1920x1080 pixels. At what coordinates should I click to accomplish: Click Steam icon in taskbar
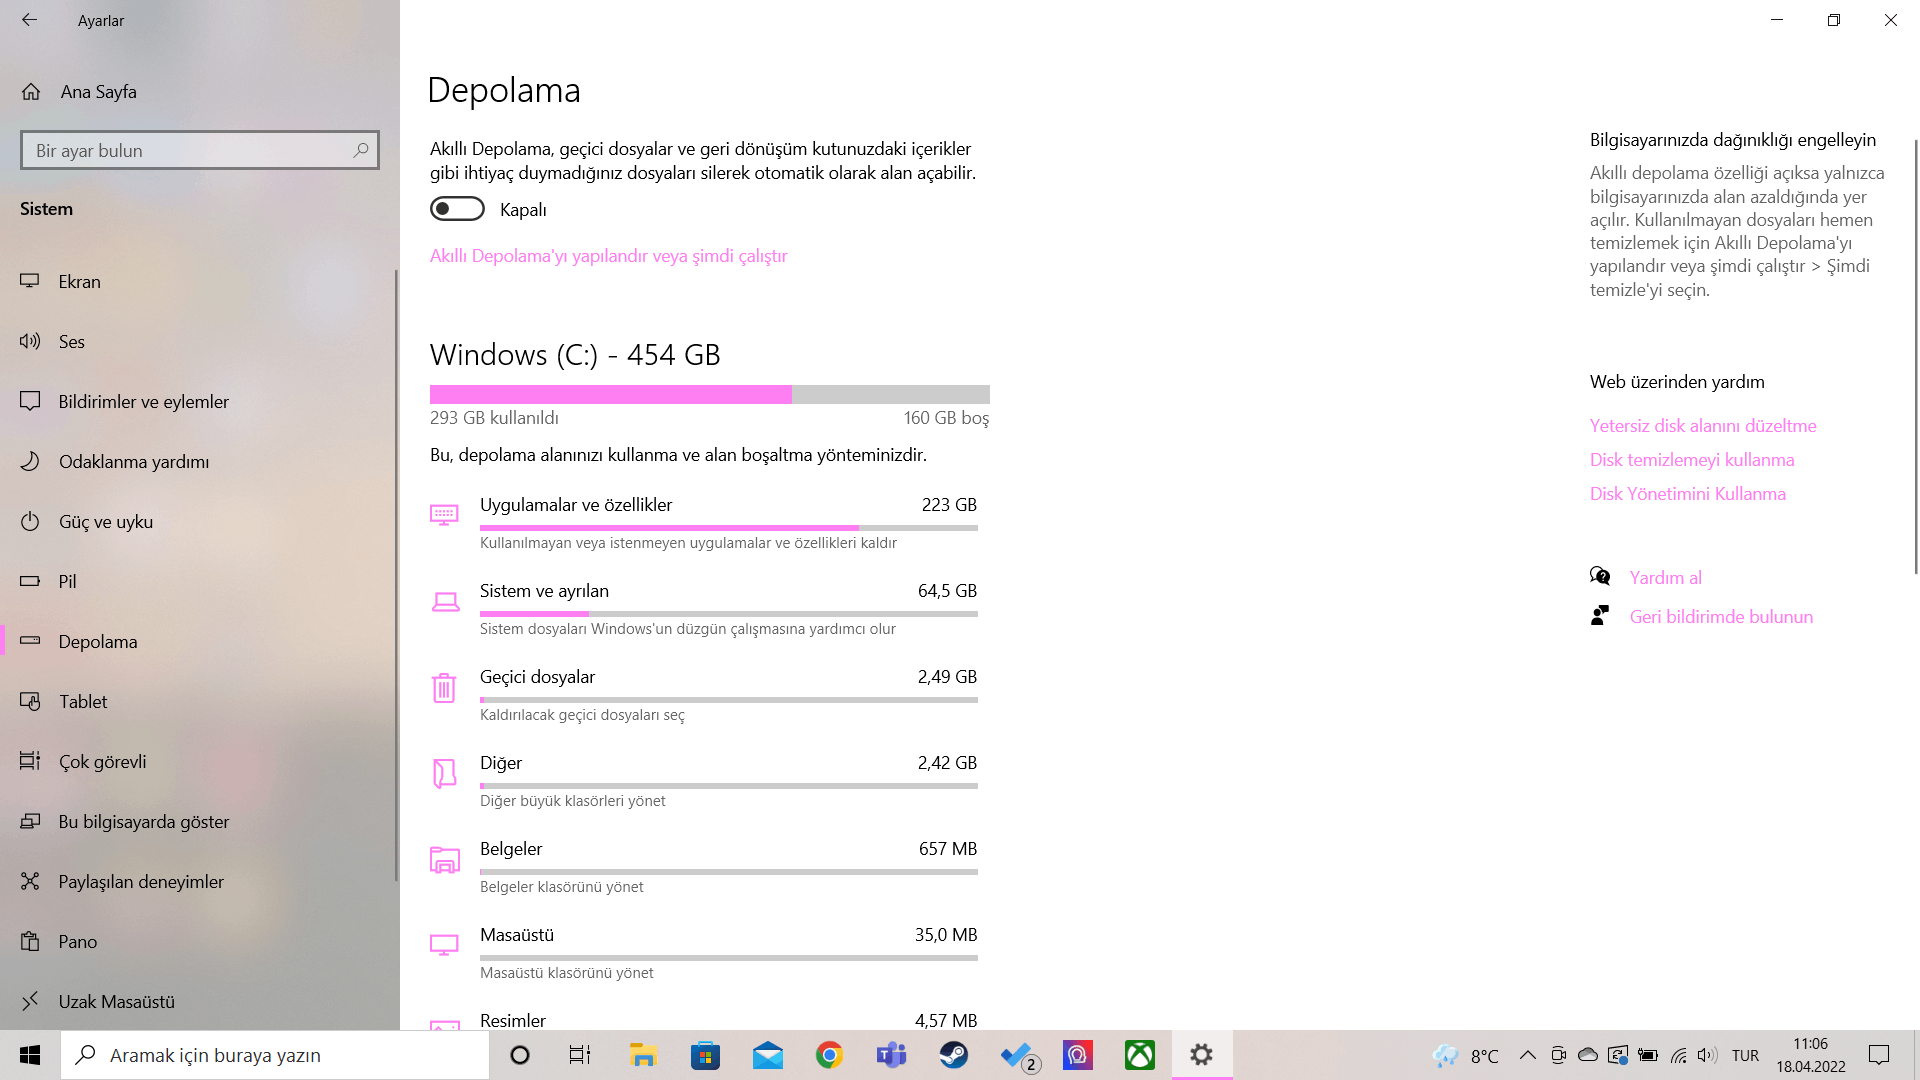click(x=953, y=1055)
